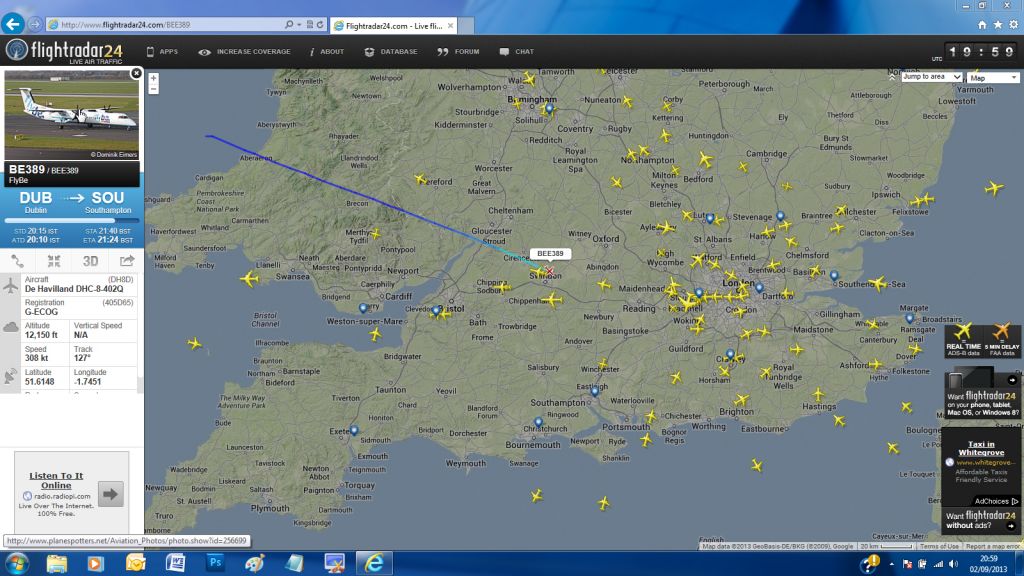Click the Listen To It Online link
This screenshot has height=576, width=1024.
[x=56, y=480]
